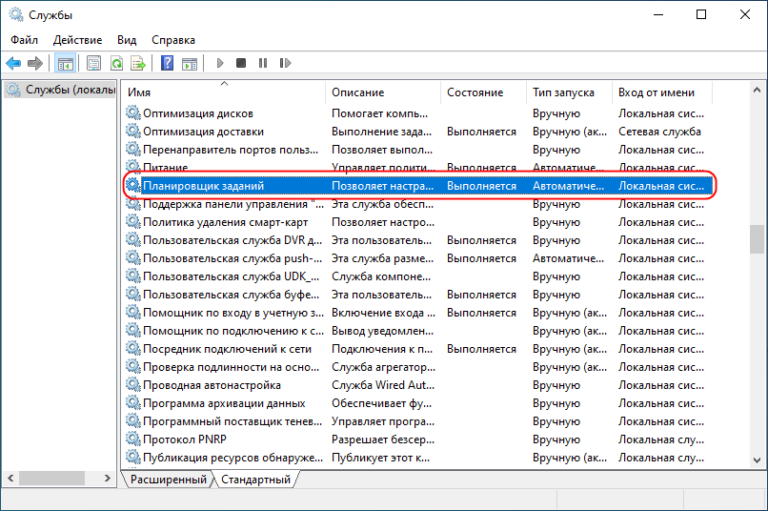
Task: Click the Export List toolbar icon
Action: click(x=139, y=63)
